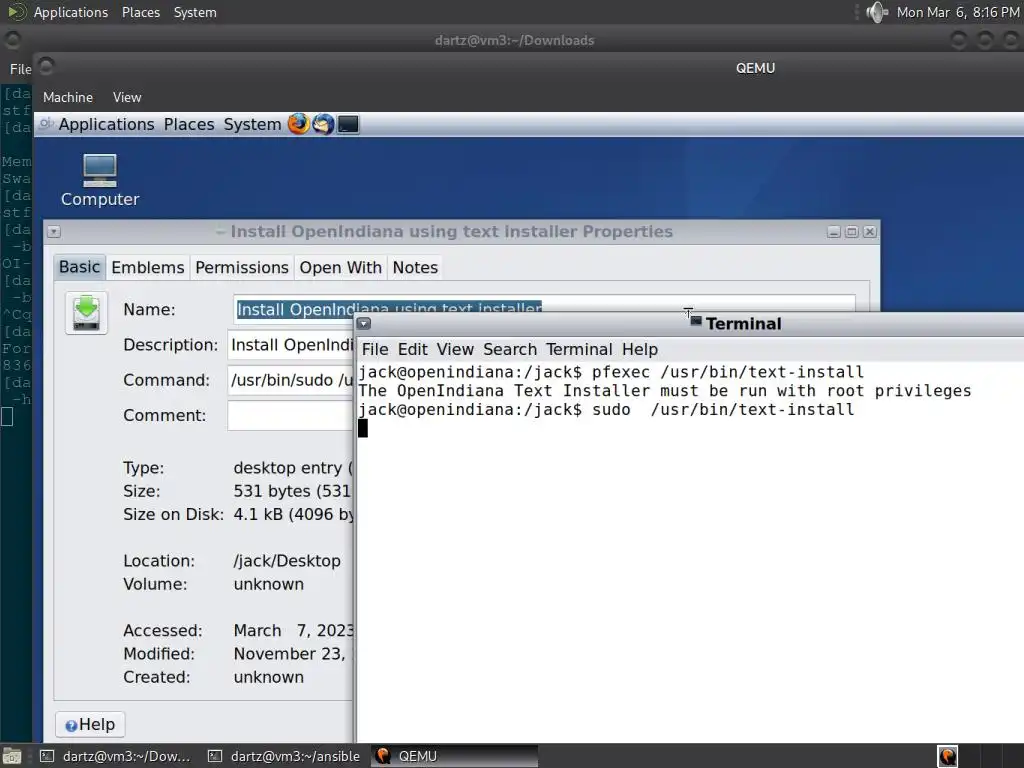Image resolution: width=1024 pixels, height=768 pixels.
Task: Open the Computer desktop icon
Action: pos(100,181)
